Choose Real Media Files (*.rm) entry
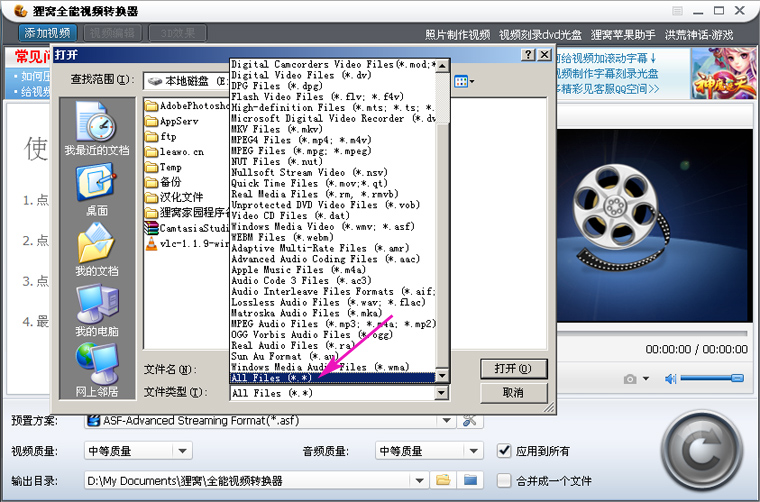The height and width of the screenshot is (502, 760). coord(332,194)
